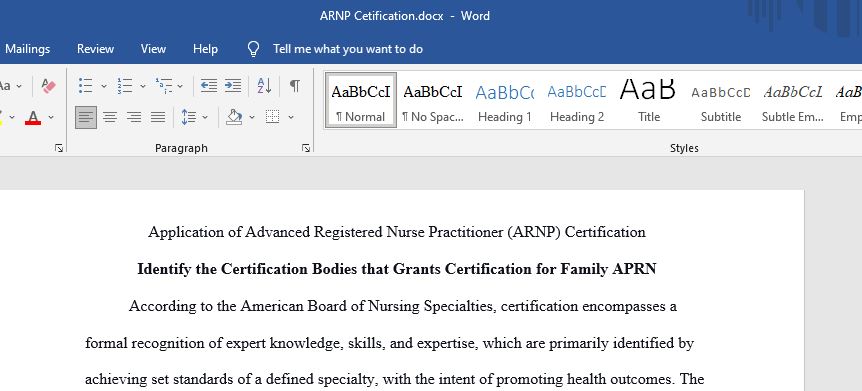Viewport: 862px width, 391px height.
Task: Open the borders dropdown arrow
Action: (x=291, y=117)
